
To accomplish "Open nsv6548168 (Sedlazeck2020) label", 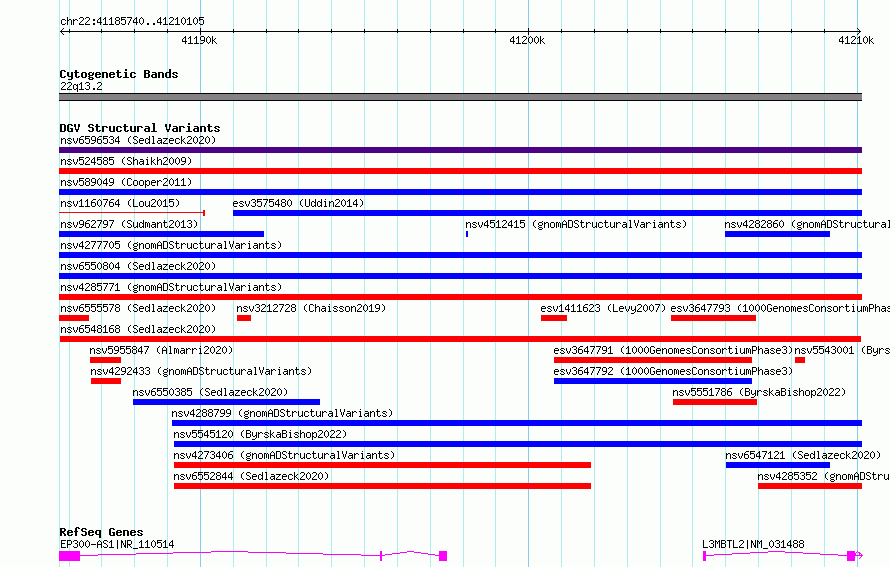I will [x=138, y=329].
